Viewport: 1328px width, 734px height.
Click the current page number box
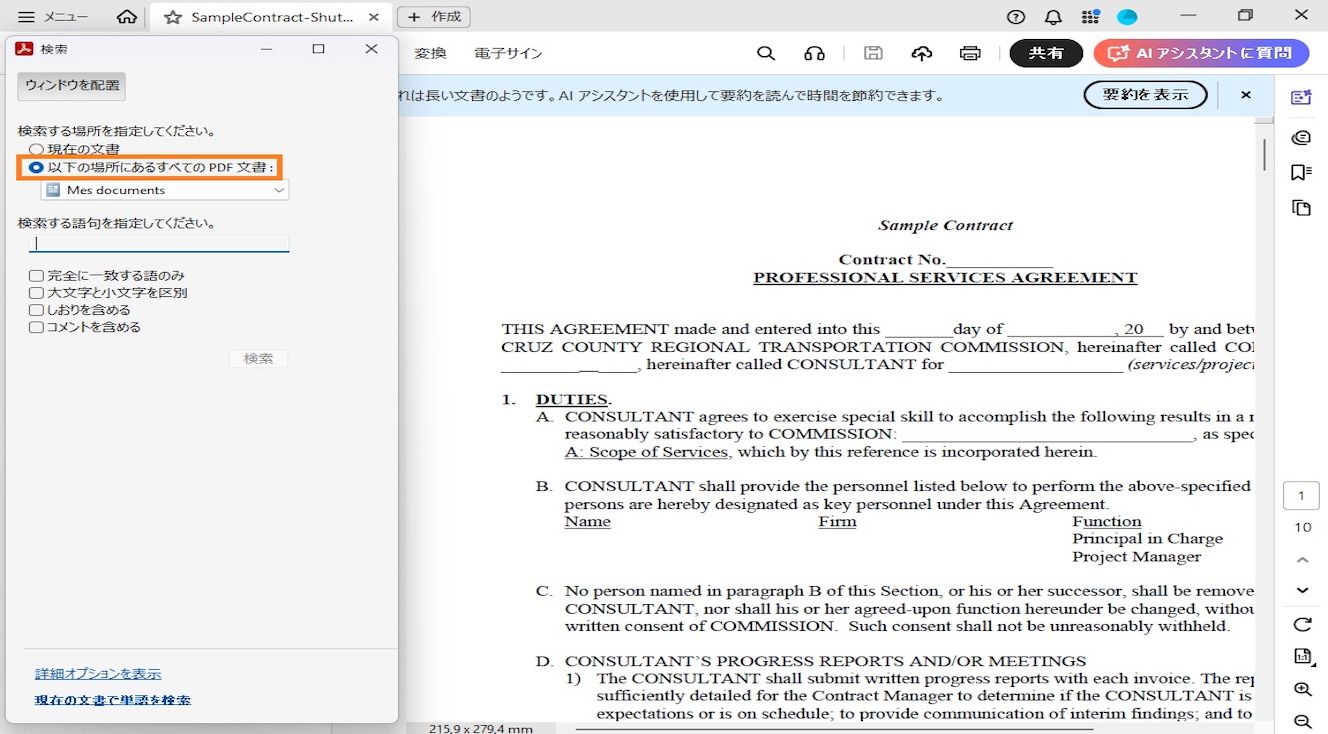[x=1302, y=496]
